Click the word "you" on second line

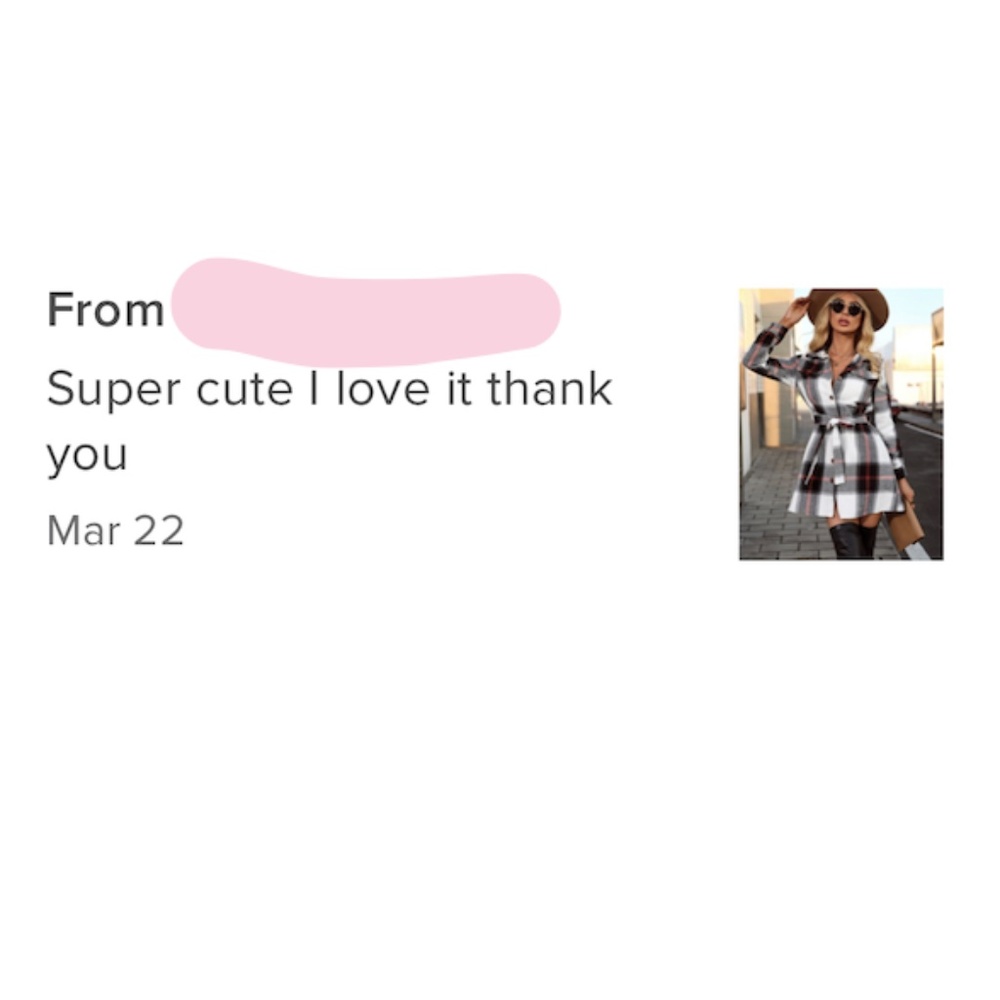click(x=87, y=457)
